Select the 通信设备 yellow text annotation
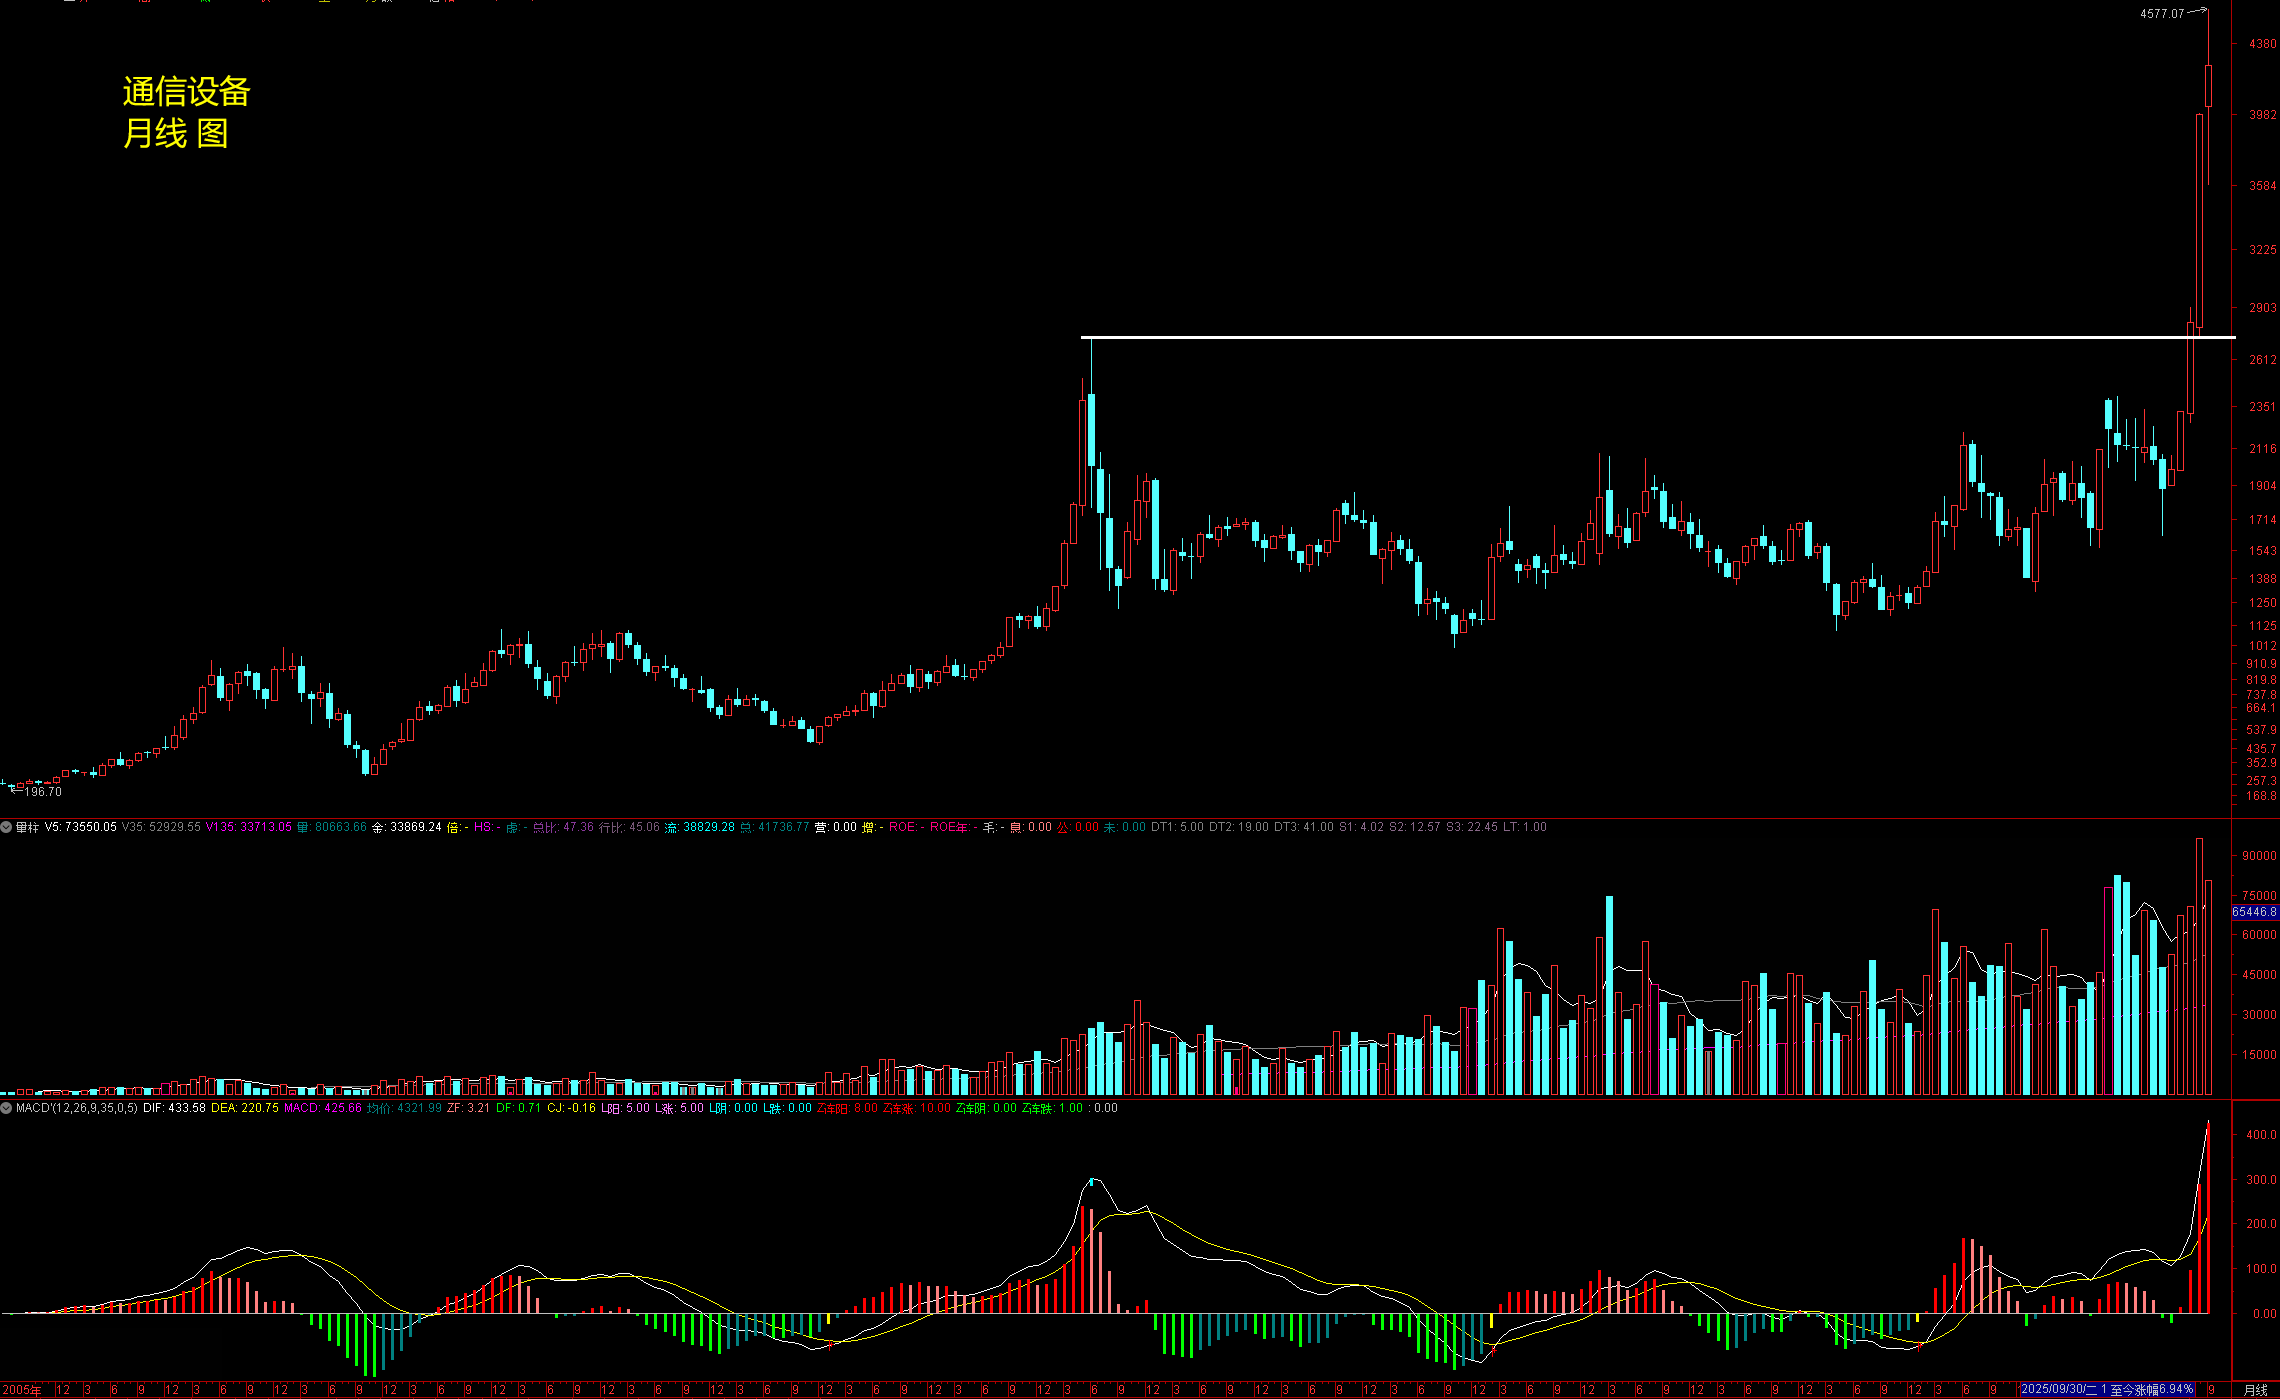 coord(186,92)
